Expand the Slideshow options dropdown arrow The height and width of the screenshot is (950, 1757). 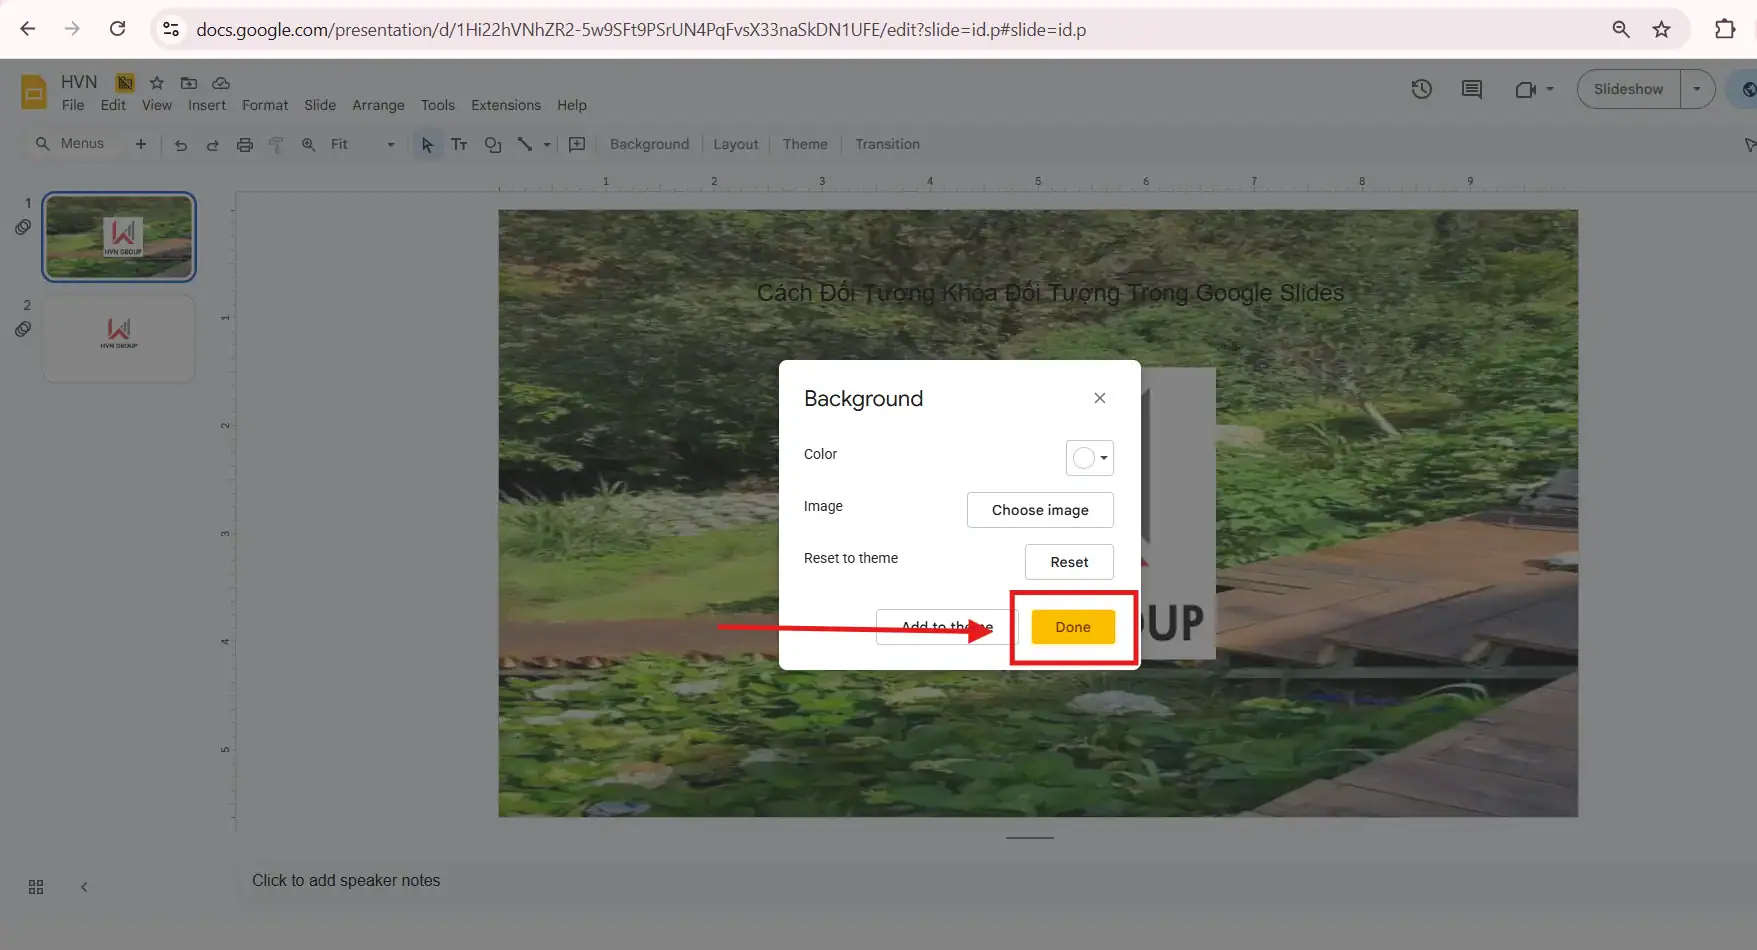coord(1696,89)
